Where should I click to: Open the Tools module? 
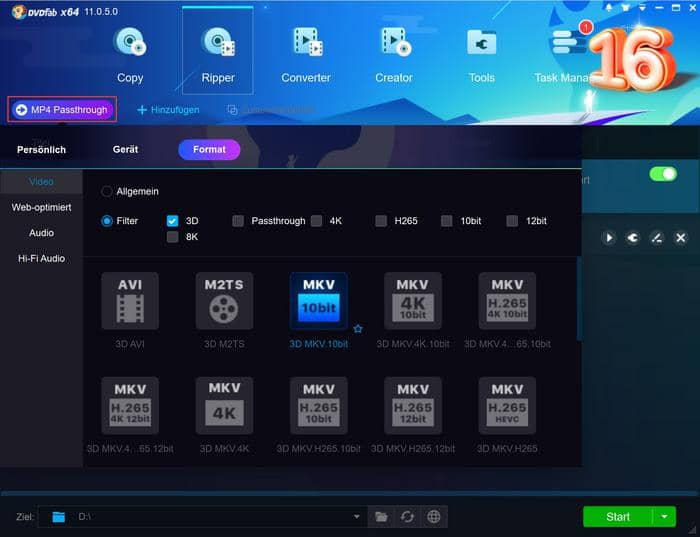(x=482, y=54)
